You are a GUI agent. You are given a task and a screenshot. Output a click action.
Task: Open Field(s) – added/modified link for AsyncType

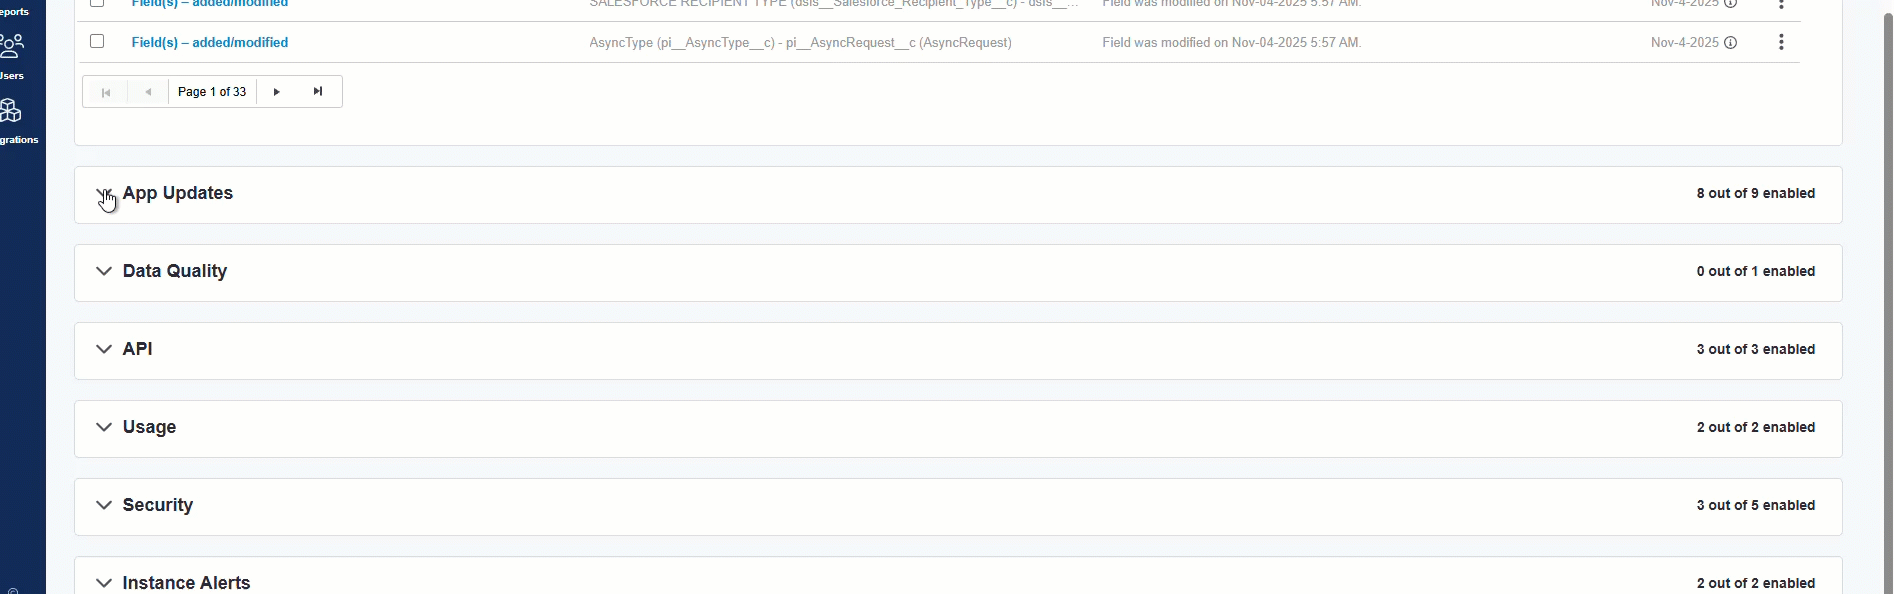point(210,43)
